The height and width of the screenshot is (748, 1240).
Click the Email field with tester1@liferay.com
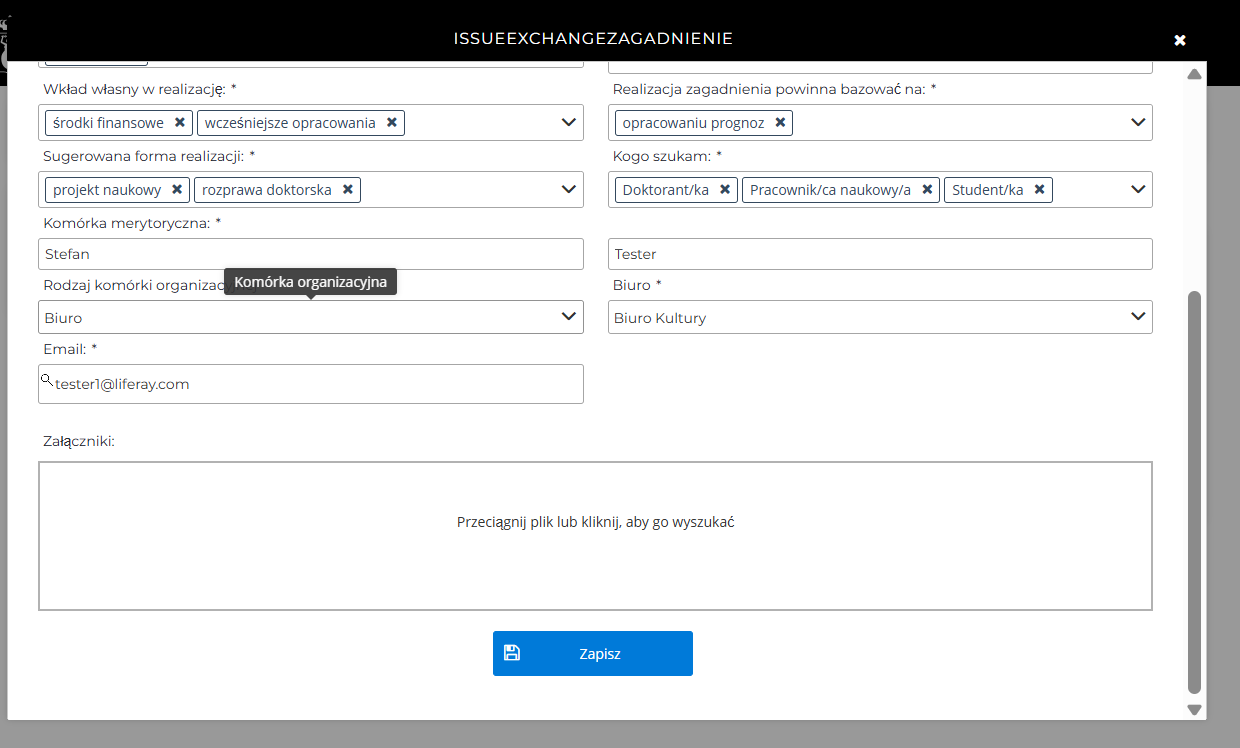(x=310, y=384)
